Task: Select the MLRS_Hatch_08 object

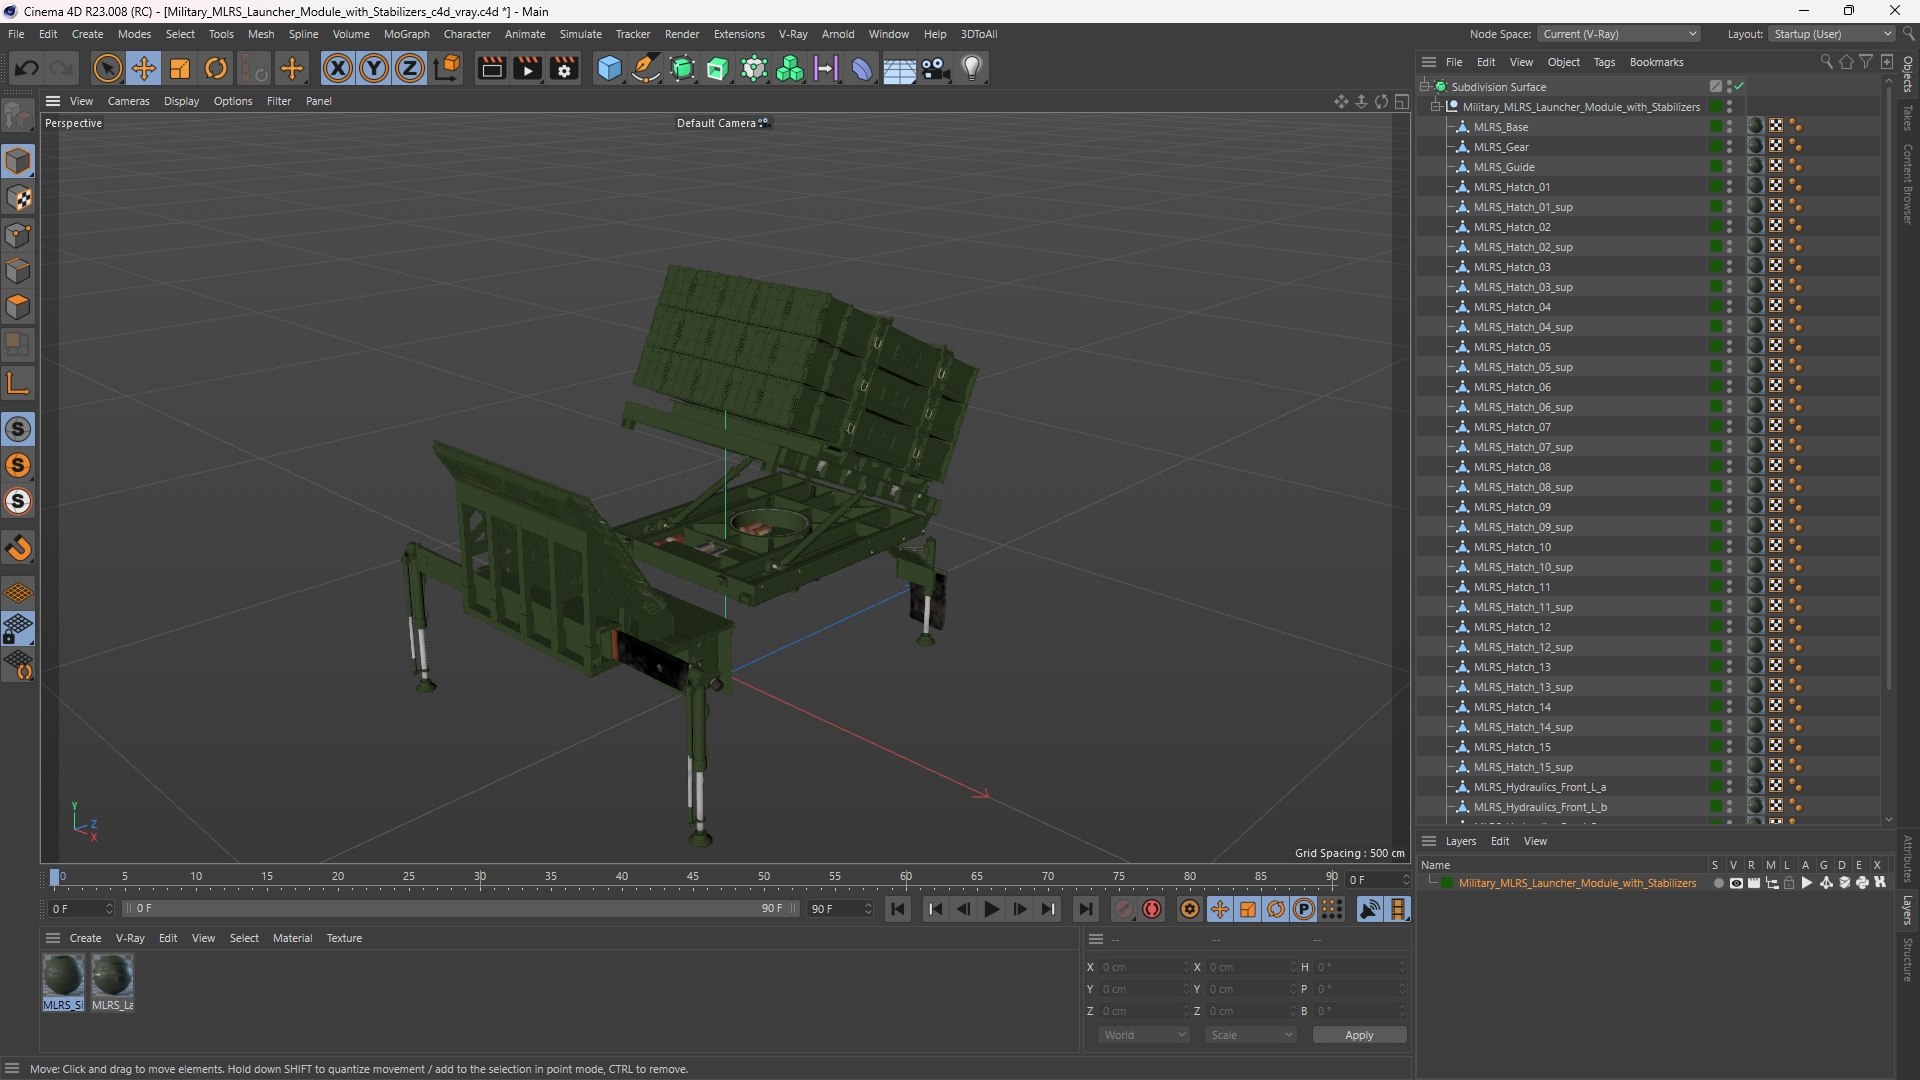Action: (x=1511, y=467)
